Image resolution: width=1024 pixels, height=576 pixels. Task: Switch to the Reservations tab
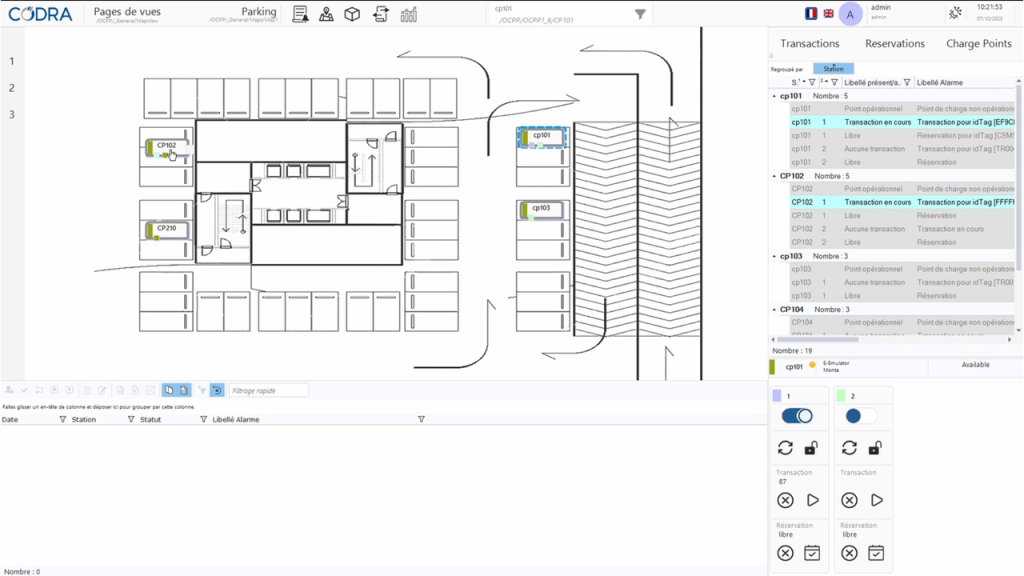tap(894, 44)
